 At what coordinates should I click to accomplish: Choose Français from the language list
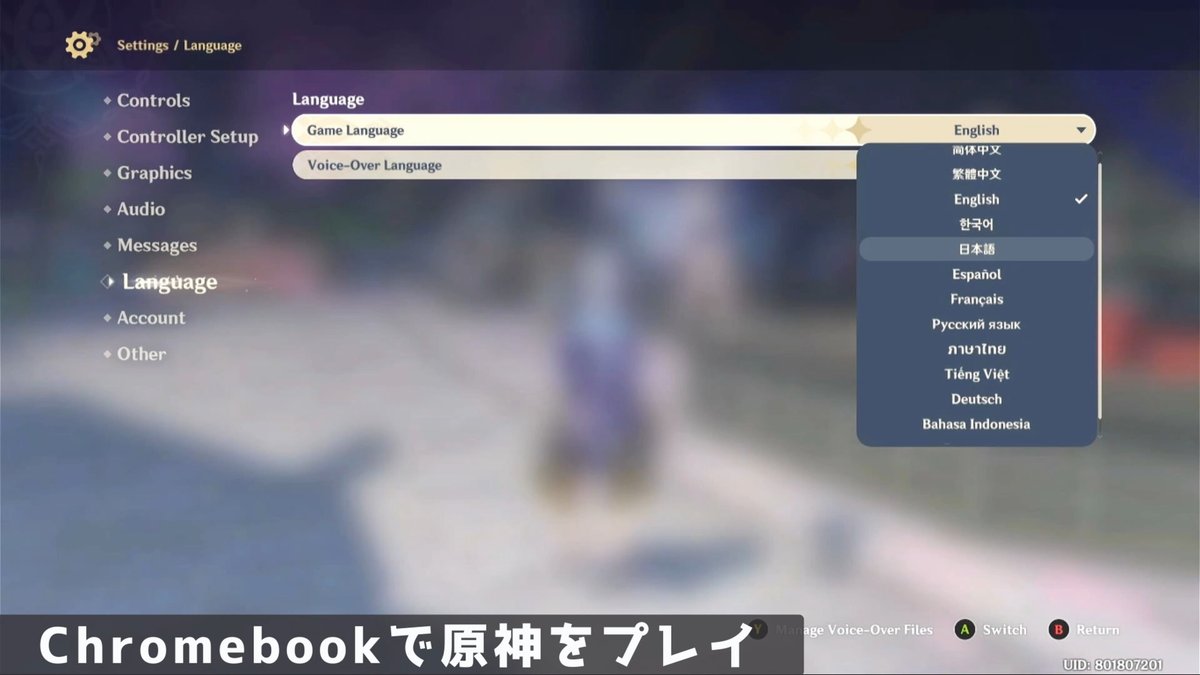pos(976,299)
